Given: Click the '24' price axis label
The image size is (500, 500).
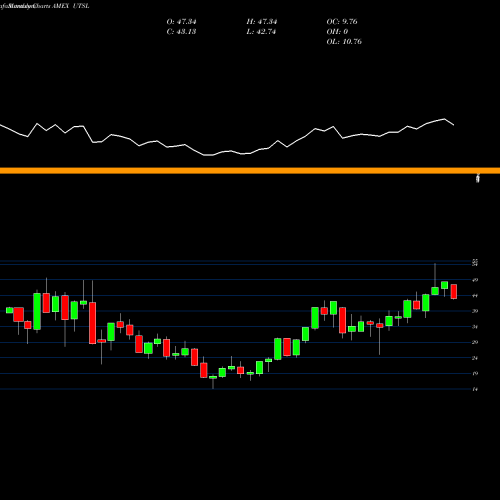Looking at the screenshot, I should click(475, 358).
